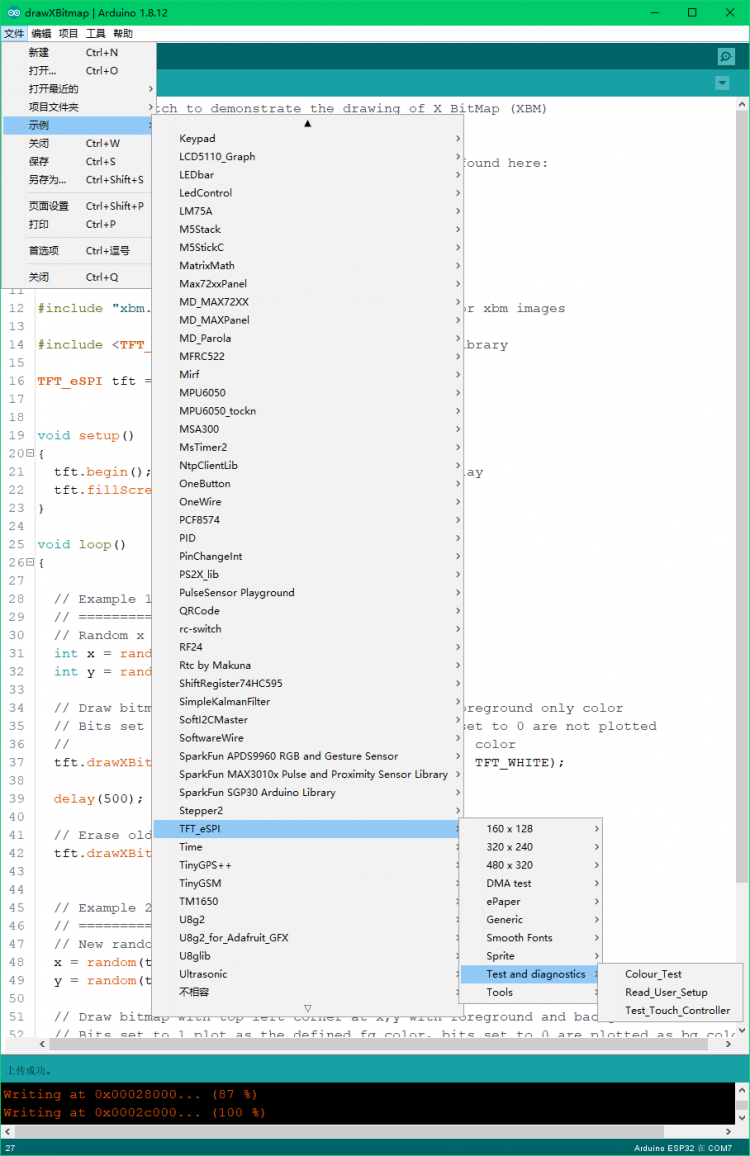
Task: Choose 保存 from the file menu
Action: (x=79, y=161)
